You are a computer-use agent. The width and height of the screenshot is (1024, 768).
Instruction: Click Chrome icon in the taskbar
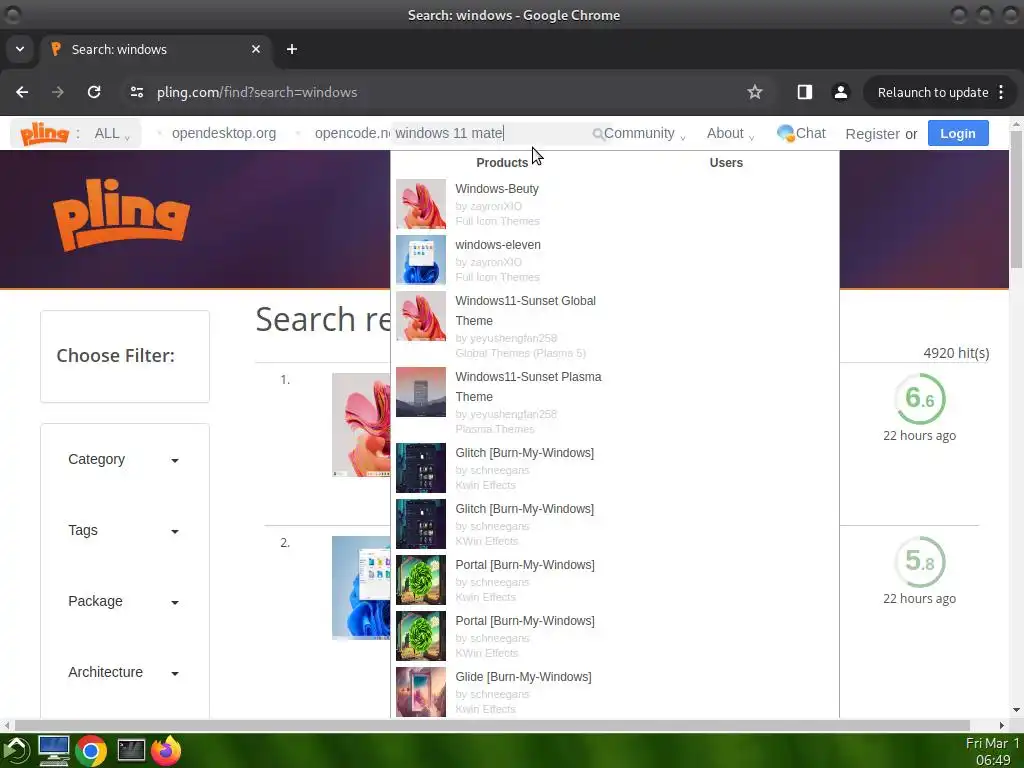(91, 751)
